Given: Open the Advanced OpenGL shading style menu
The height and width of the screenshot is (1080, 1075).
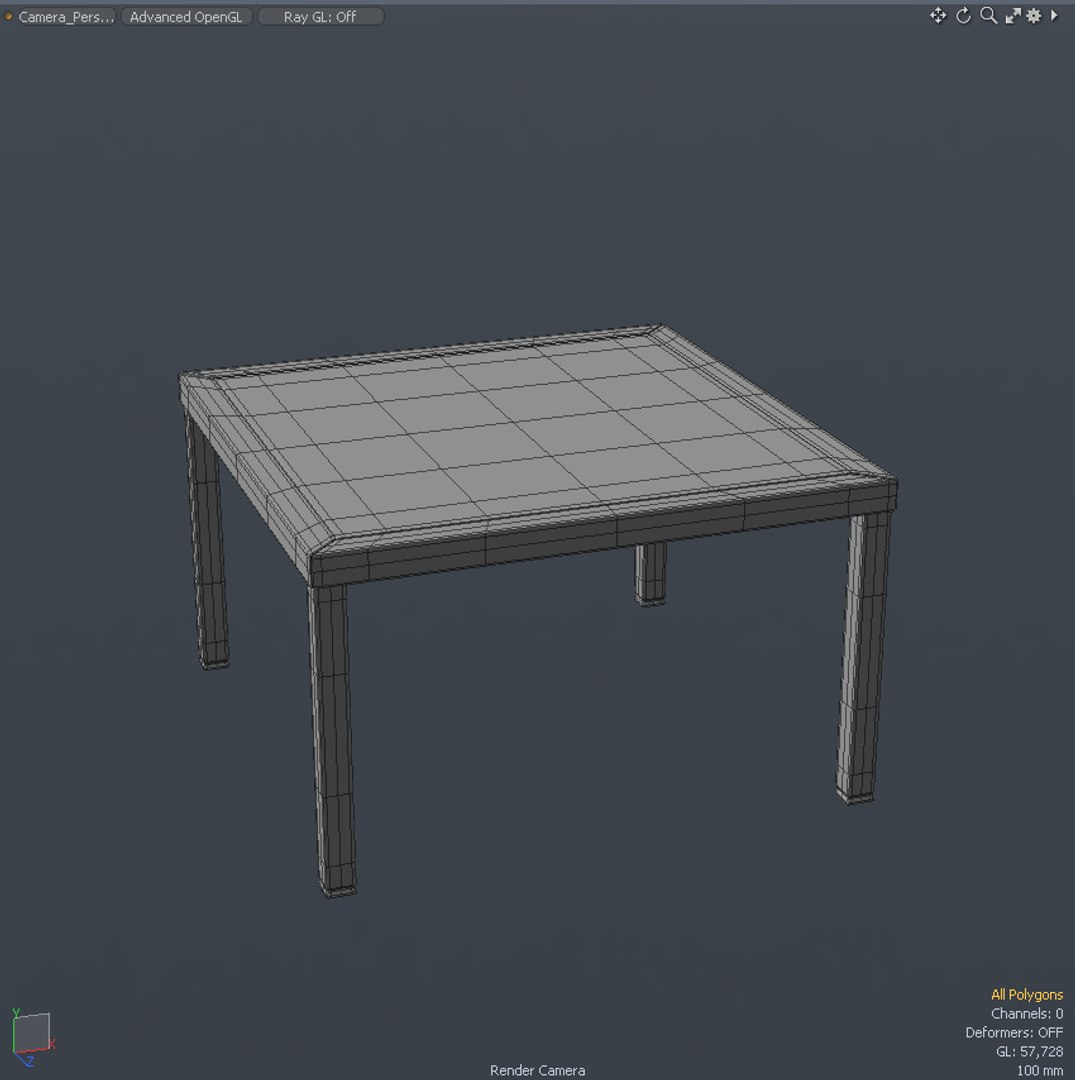Looking at the screenshot, I should (186, 17).
